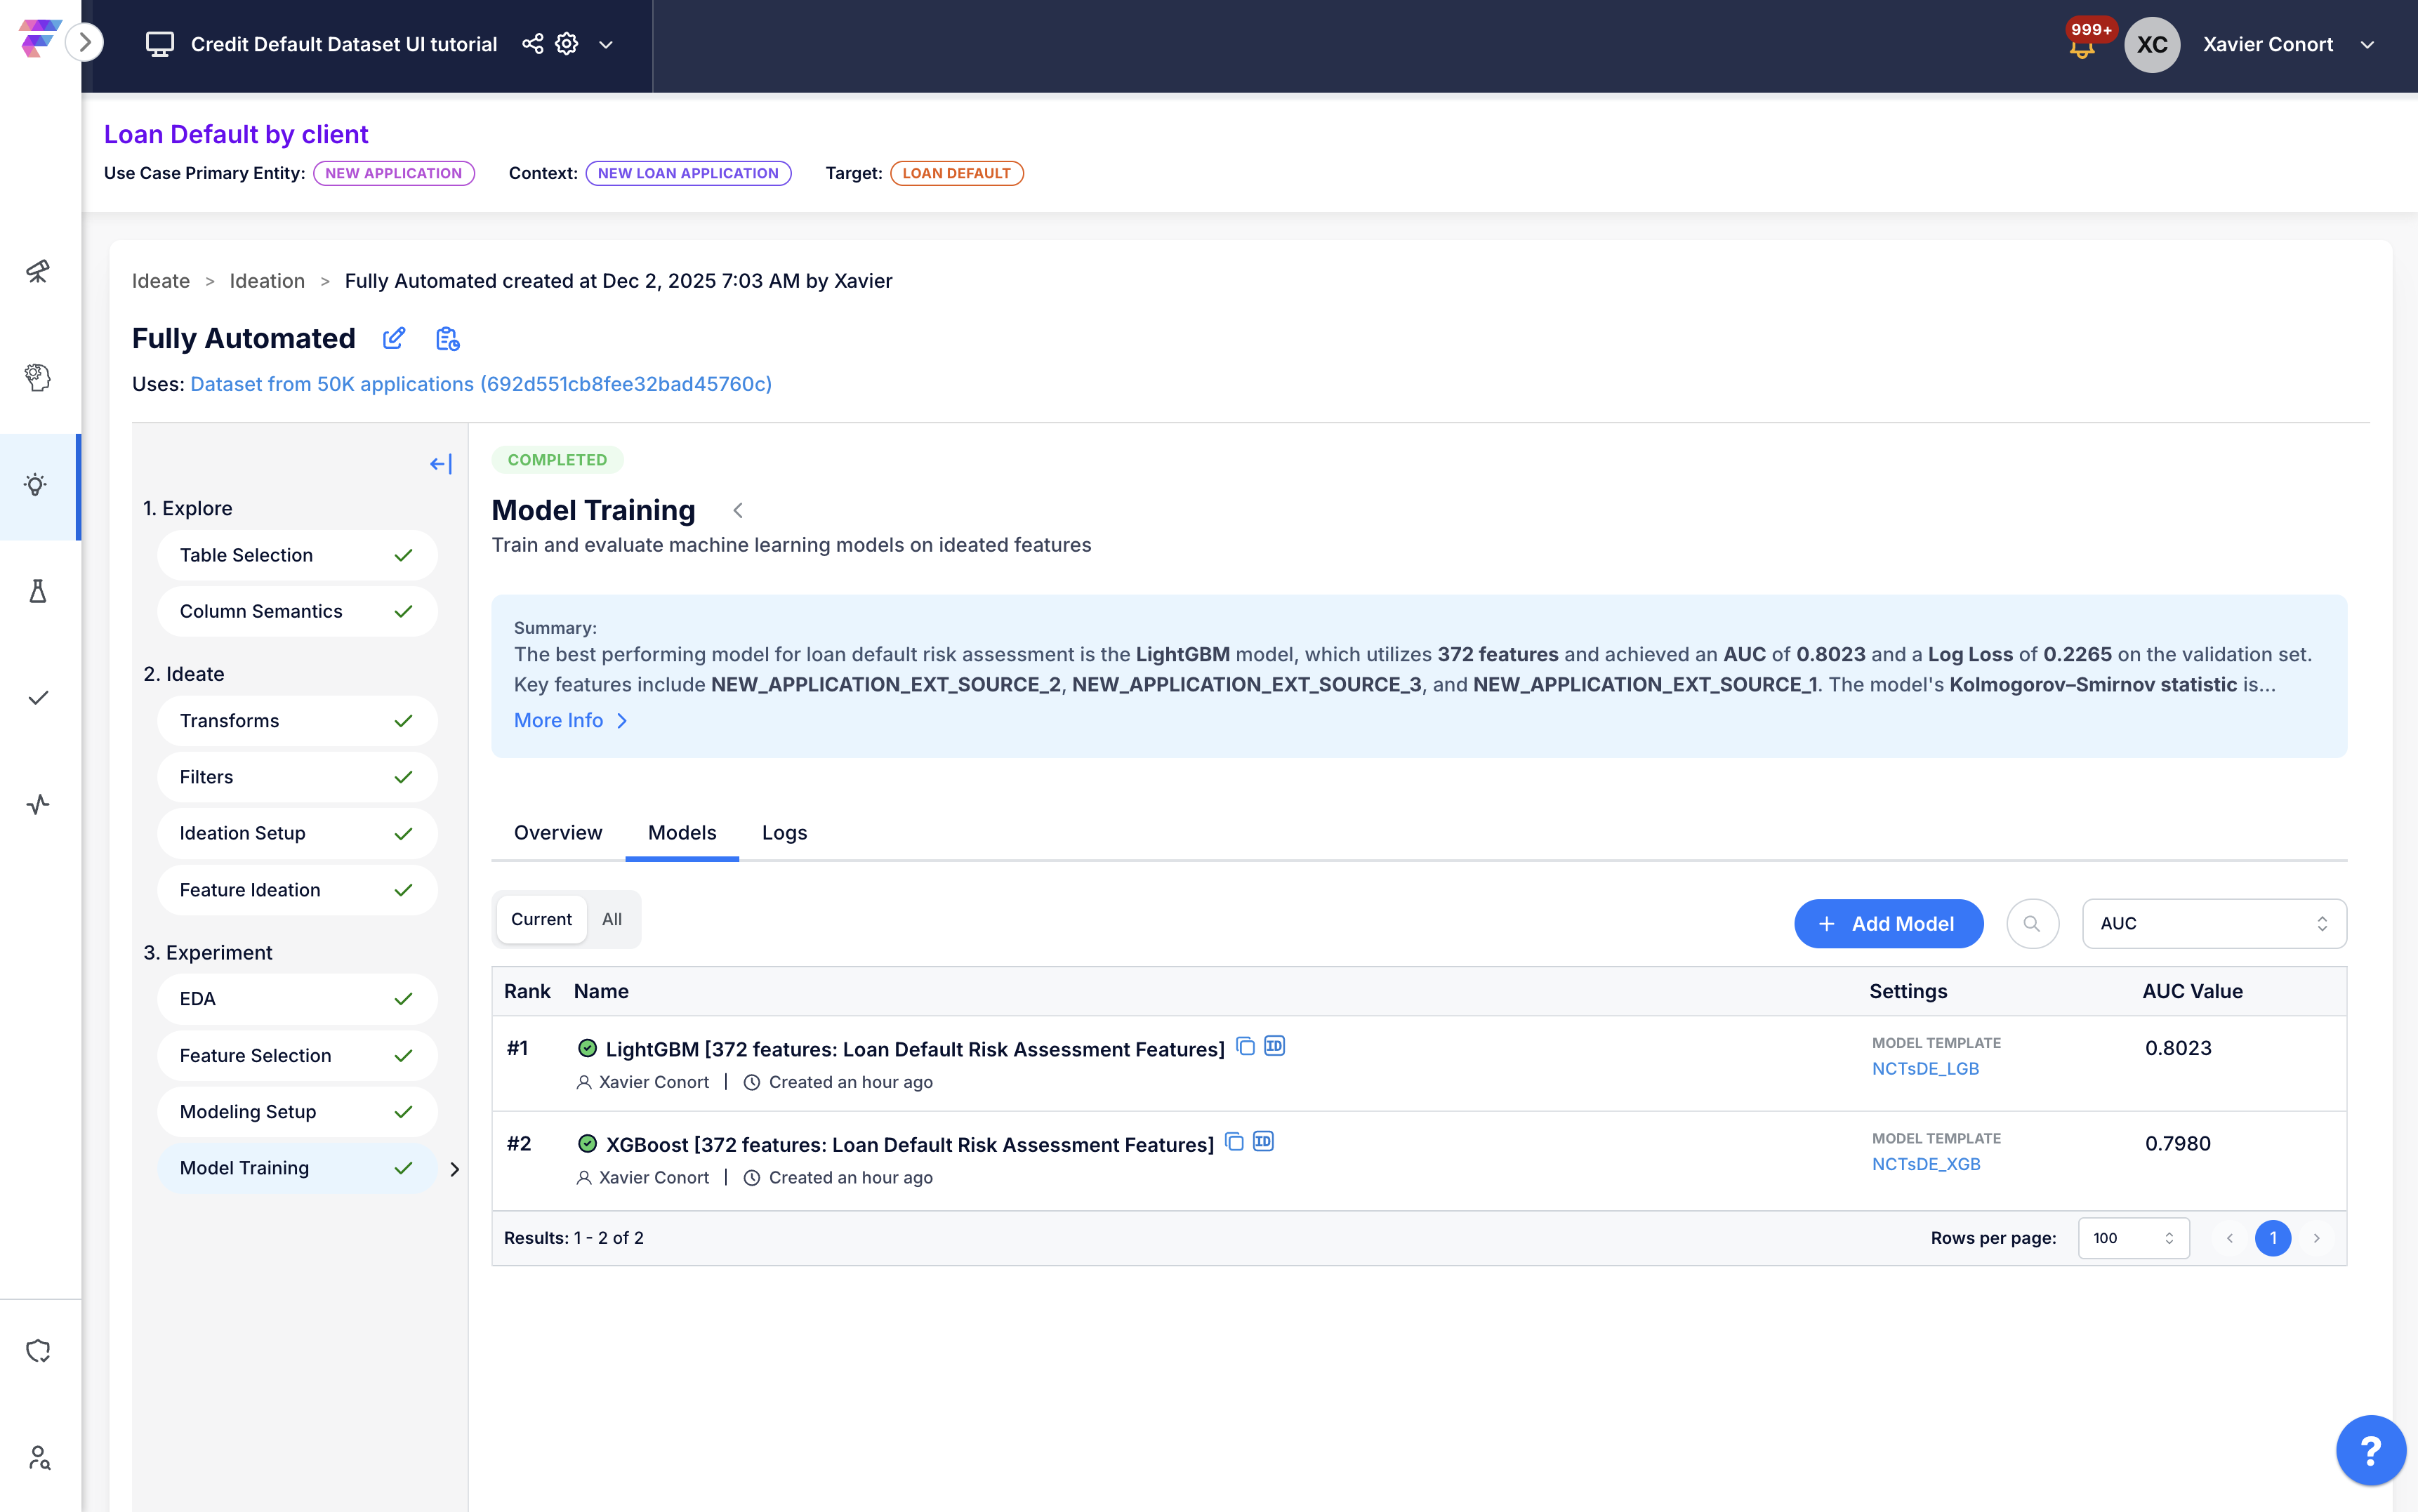This screenshot has height=1512, width=2418.
Task: Open the flask icon in left sidebar
Action: click(x=38, y=591)
